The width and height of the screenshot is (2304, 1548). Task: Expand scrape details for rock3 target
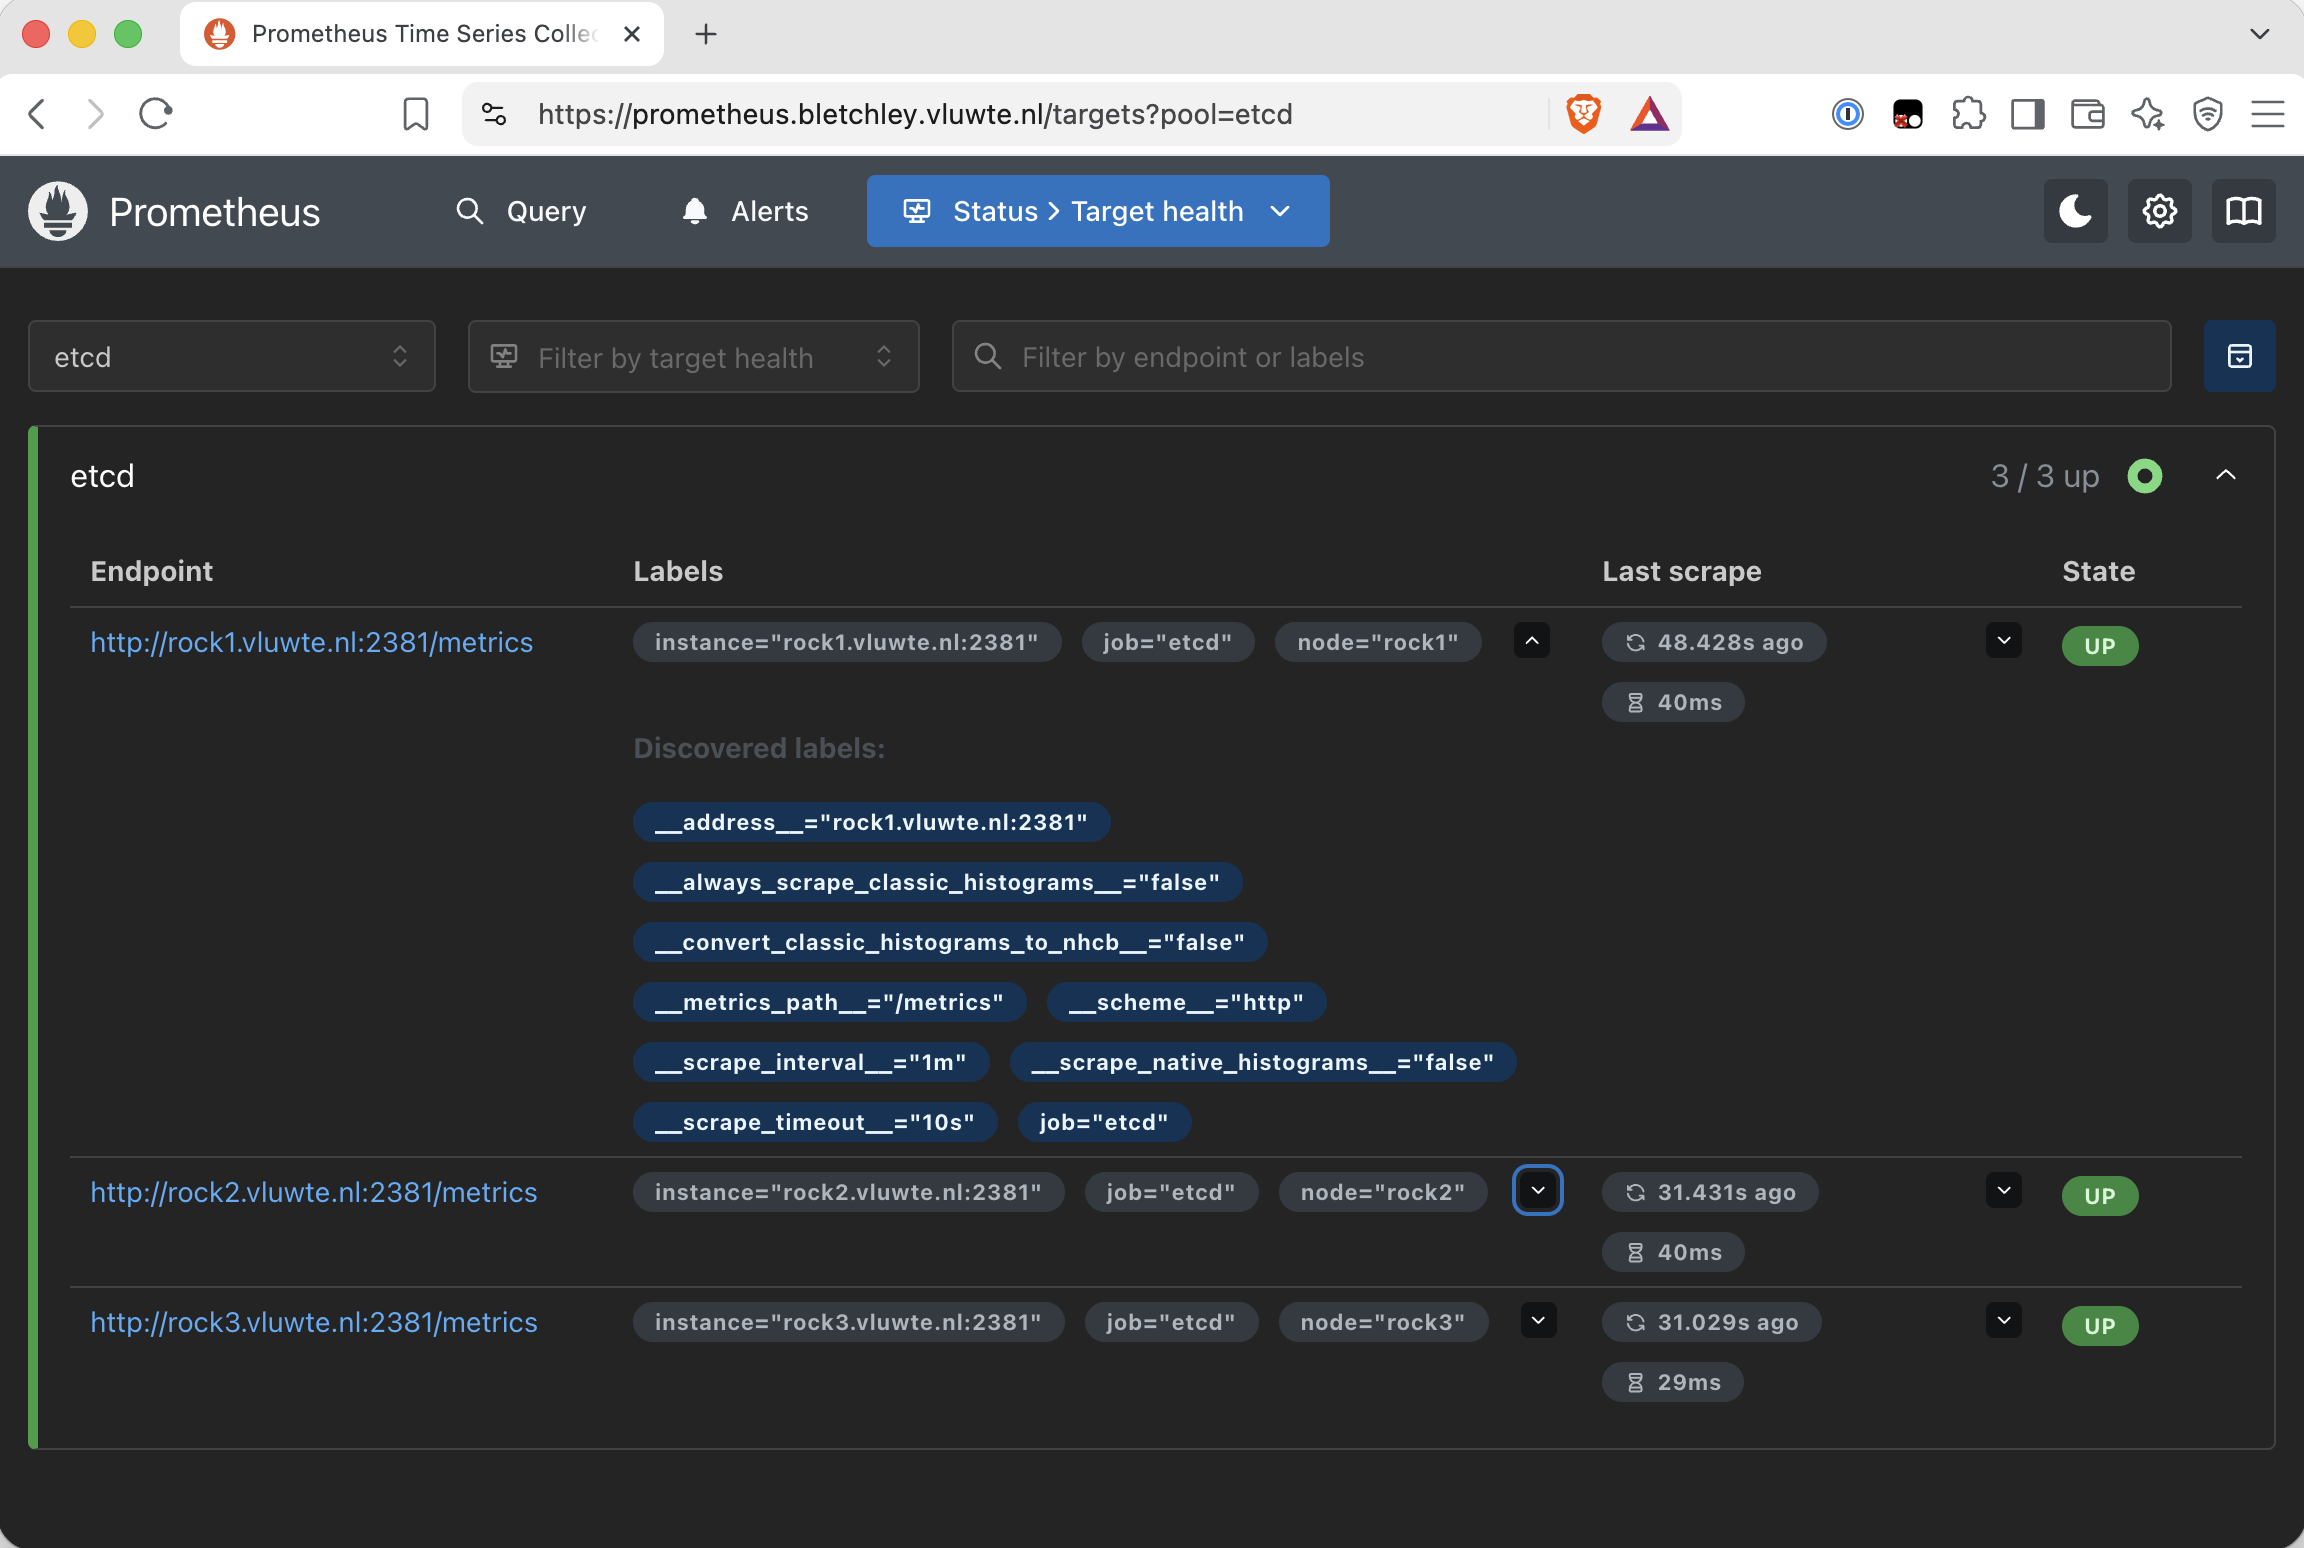pos(2003,1320)
